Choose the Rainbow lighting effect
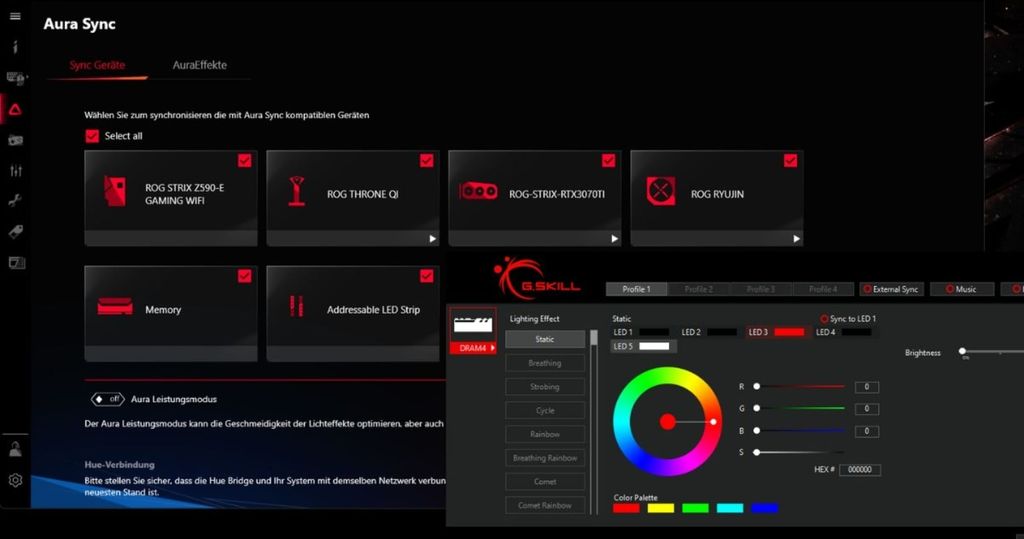The width and height of the screenshot is (1024, 539). click(545, 434)
